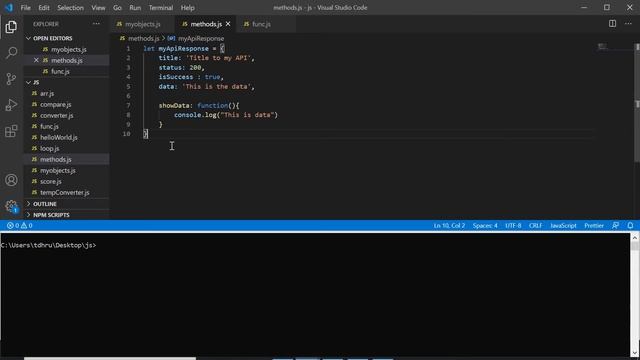Image resolution: width=640 pixels, height=360 pixels.
Task: Open editor More Actions ellipsis
Action: pos(628,24)
